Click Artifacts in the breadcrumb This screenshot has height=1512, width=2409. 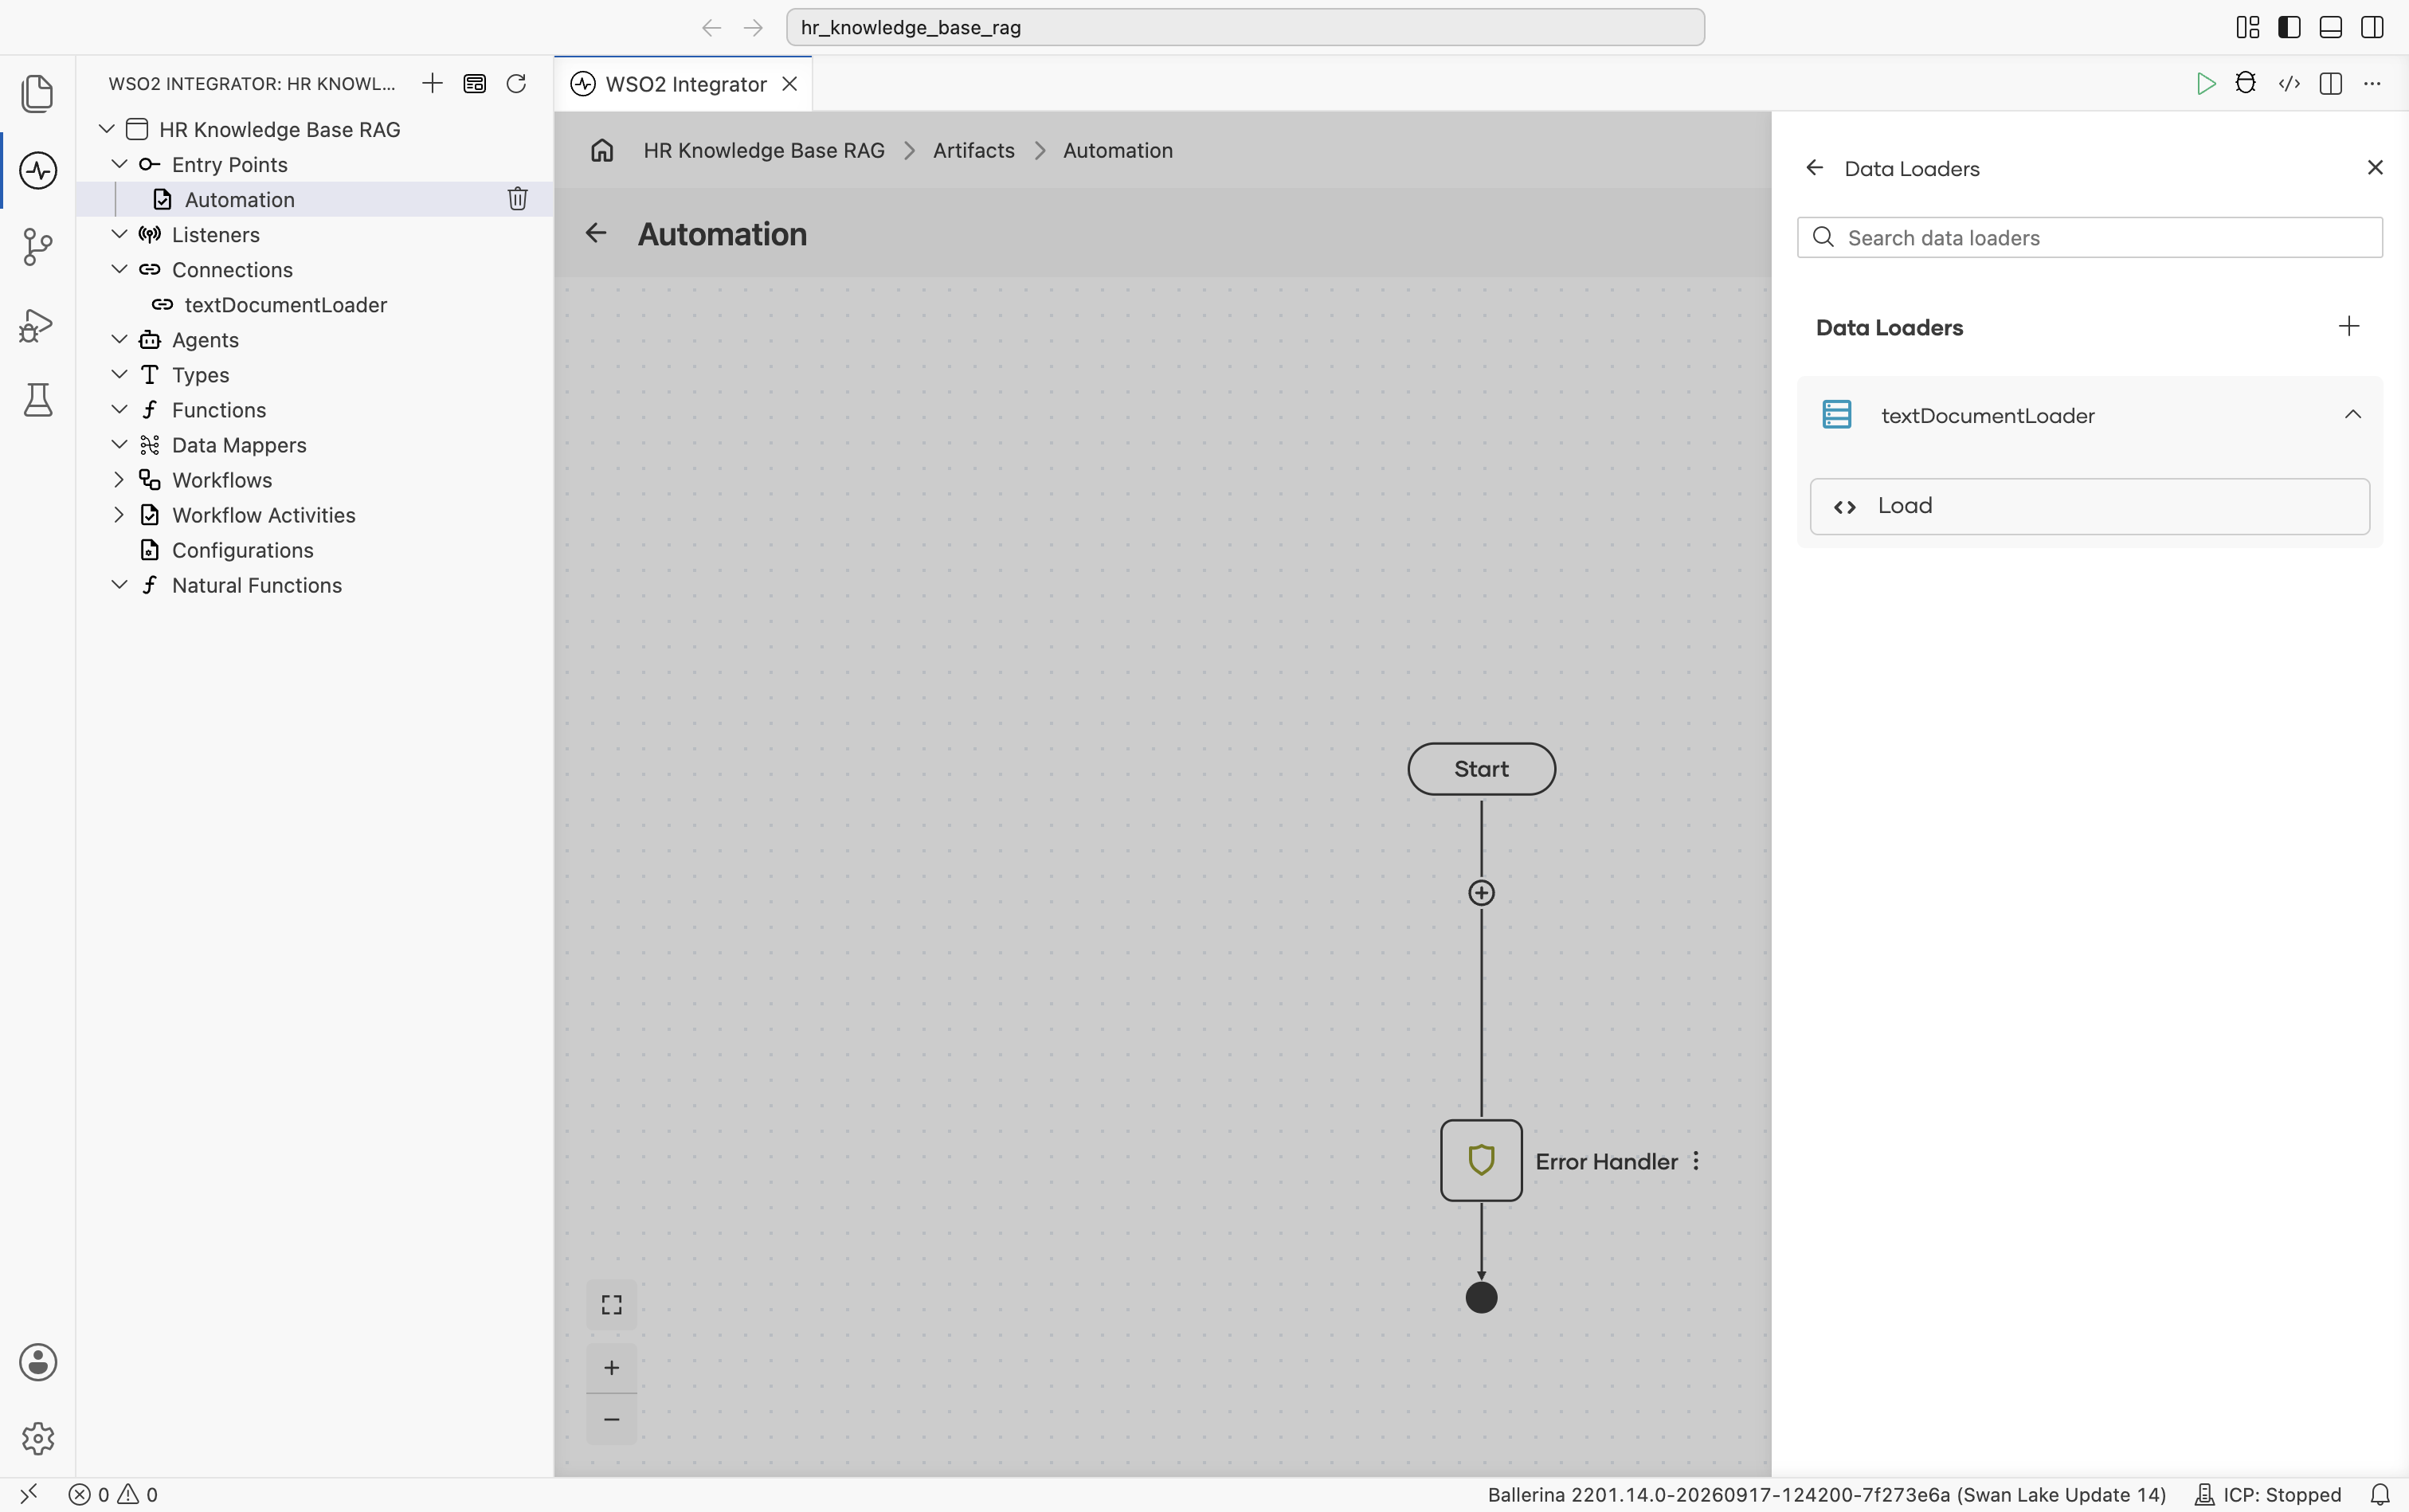(x=973, y=150)
